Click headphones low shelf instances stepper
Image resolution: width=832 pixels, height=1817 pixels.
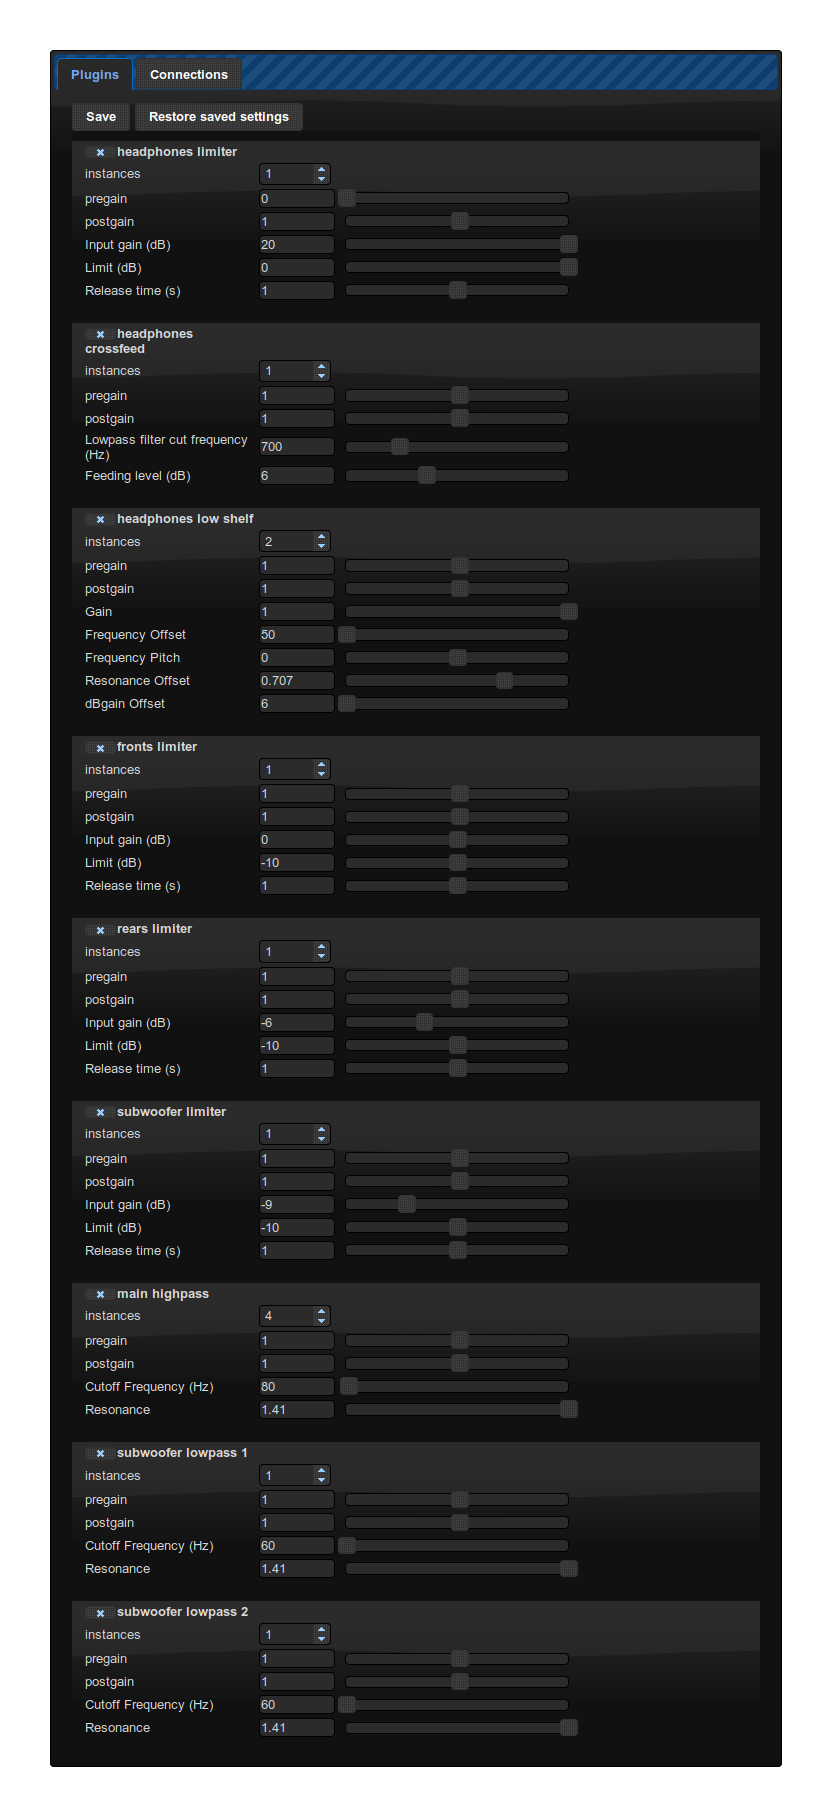coord(295,541)
